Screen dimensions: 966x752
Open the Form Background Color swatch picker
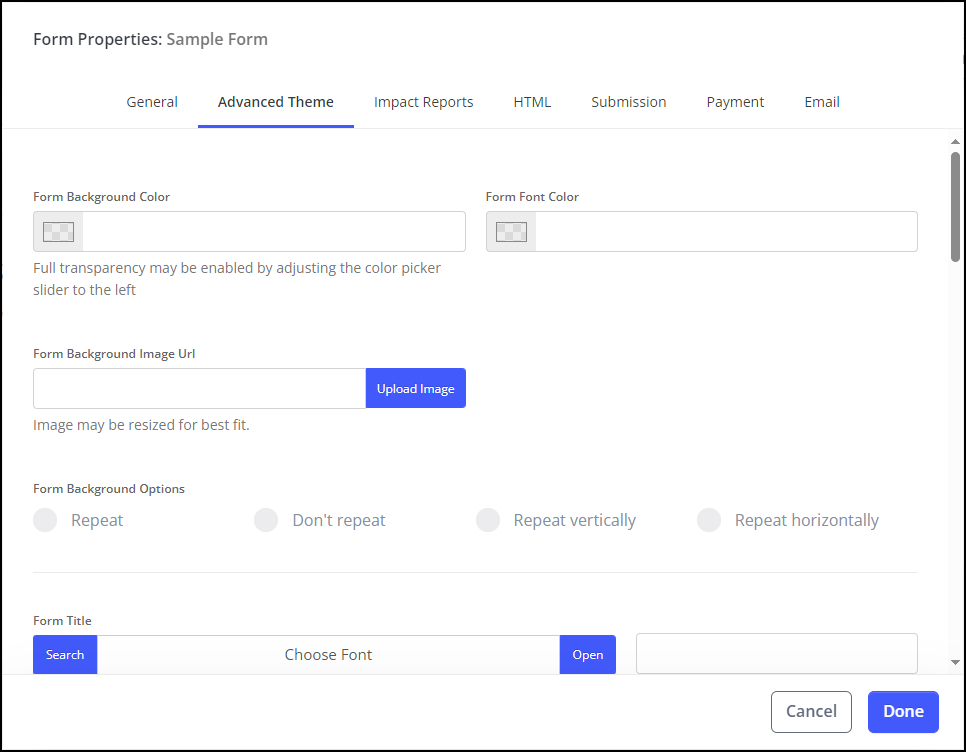click(58, 232)
